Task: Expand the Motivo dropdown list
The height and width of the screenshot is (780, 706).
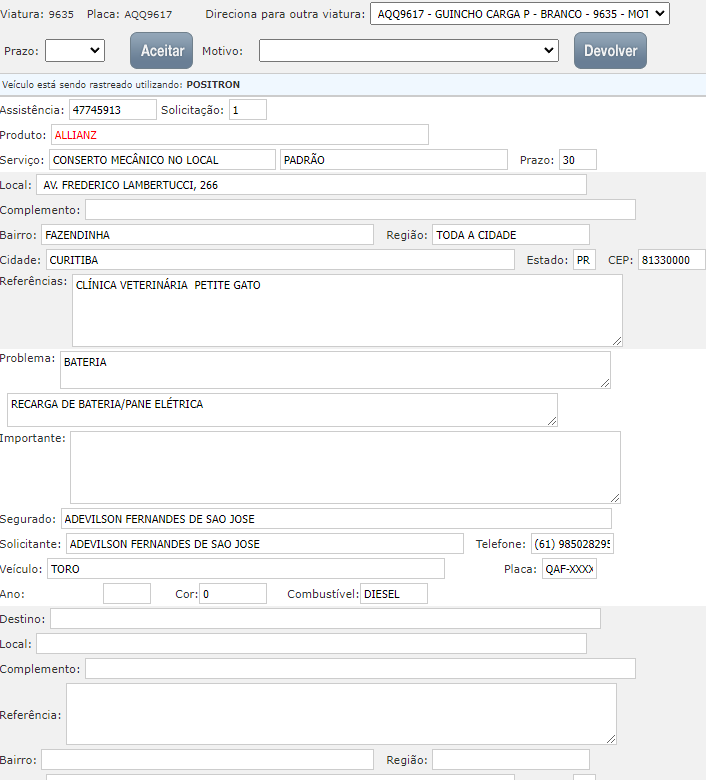Action: pyautogui.click(x=408, y=50)
